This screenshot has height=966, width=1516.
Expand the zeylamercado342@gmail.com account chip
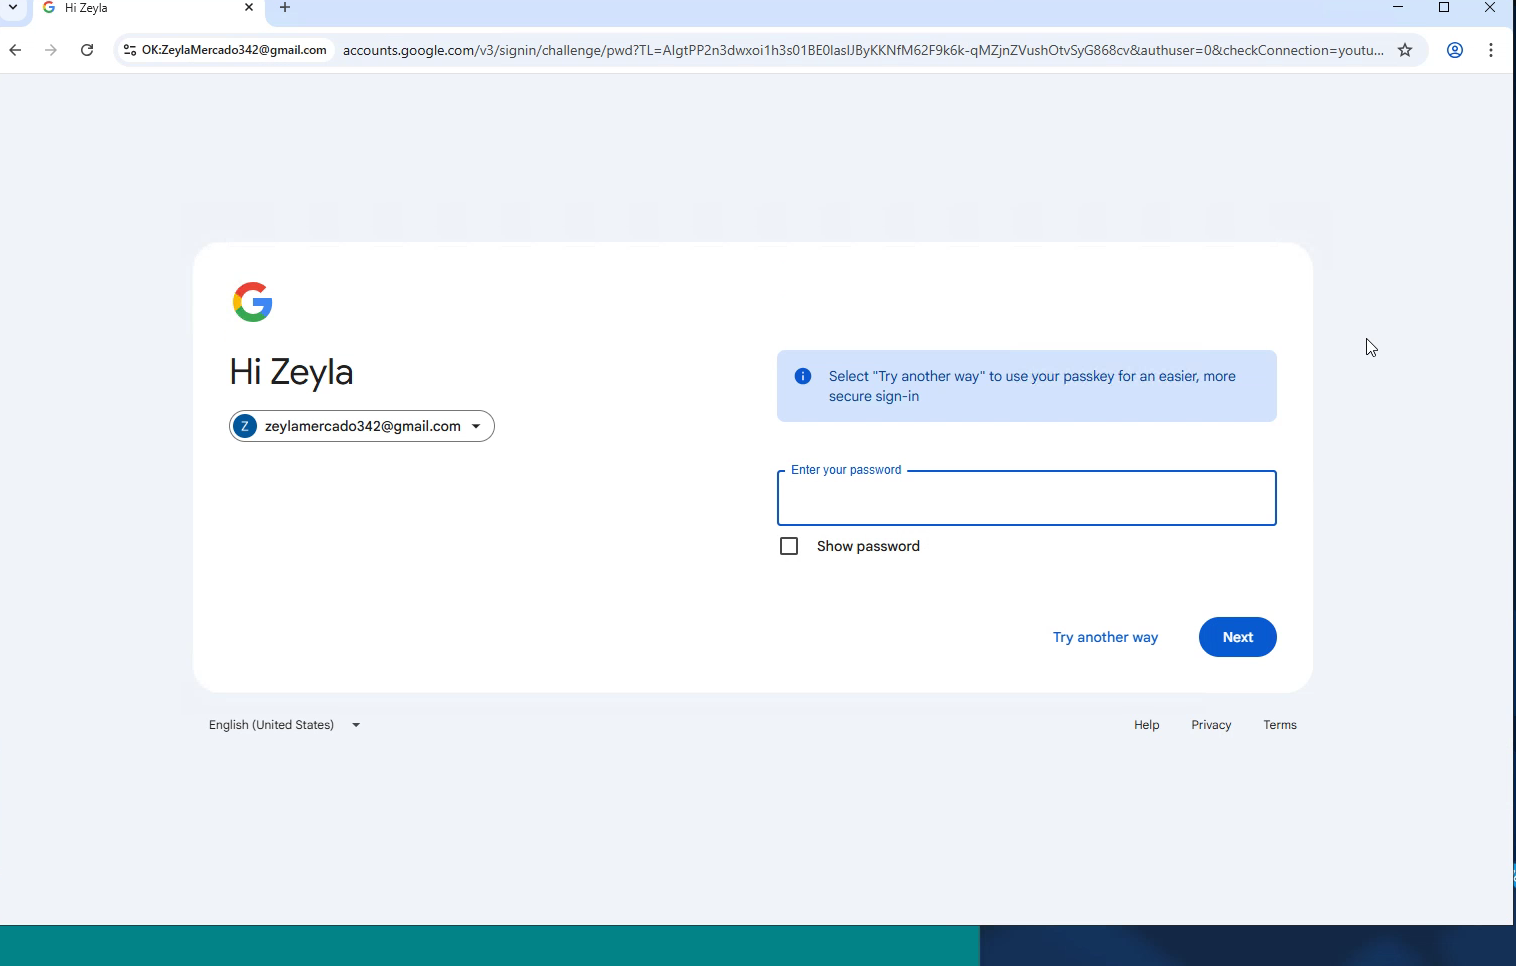coord(362,426)
